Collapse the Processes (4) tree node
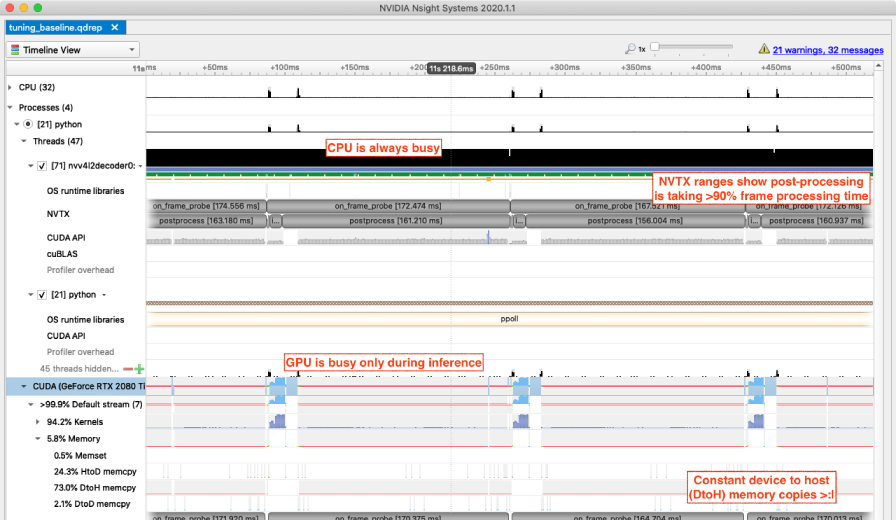The image size is (896, 520). point(10,107)
